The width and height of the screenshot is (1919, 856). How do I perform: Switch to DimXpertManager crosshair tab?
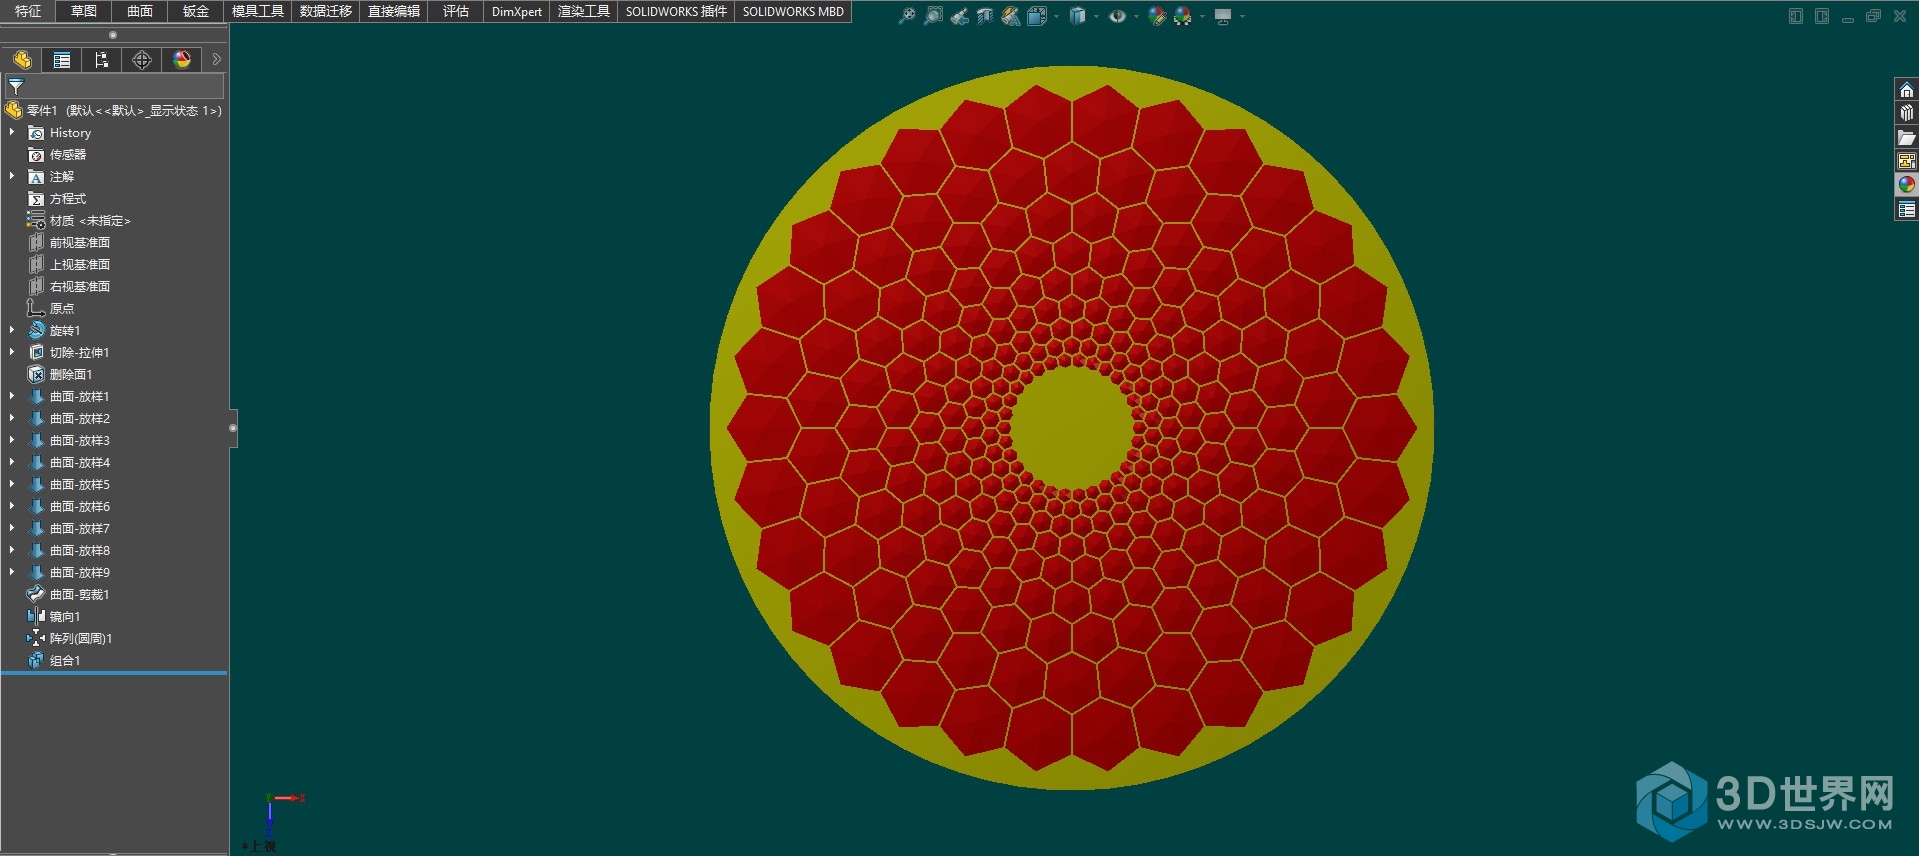tap(142, 60)
